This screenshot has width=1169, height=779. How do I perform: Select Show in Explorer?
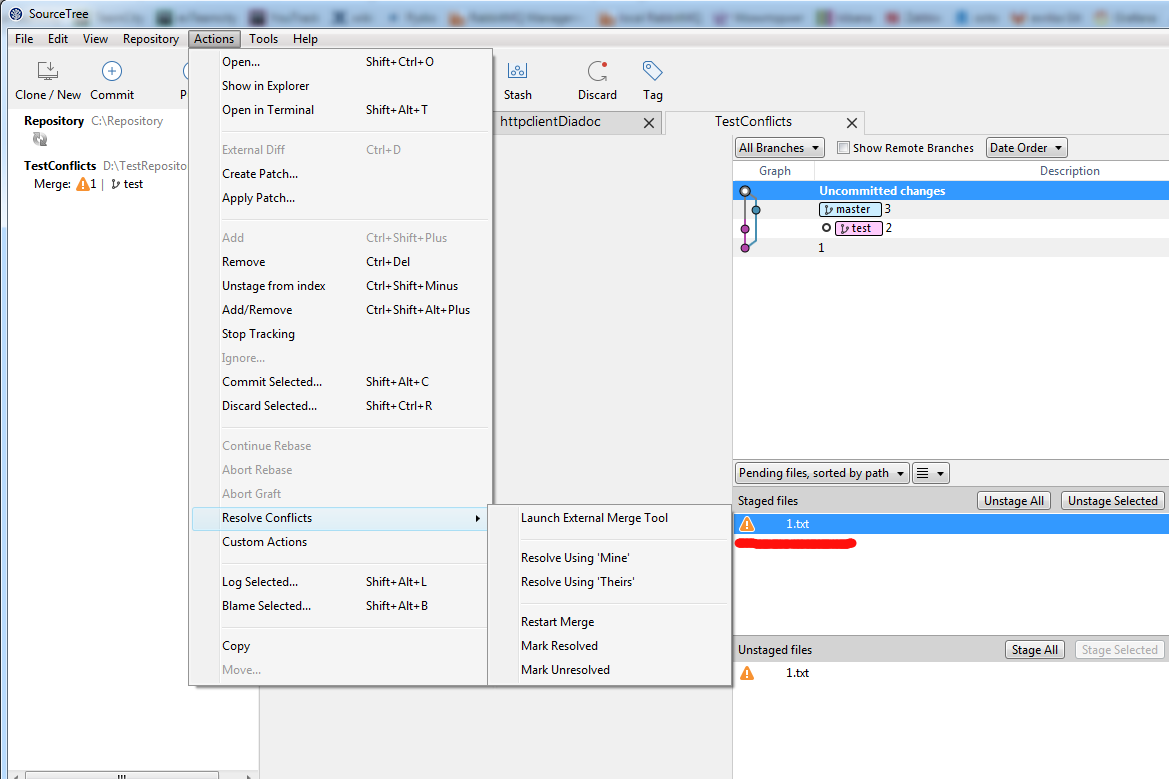click(341, 86)
